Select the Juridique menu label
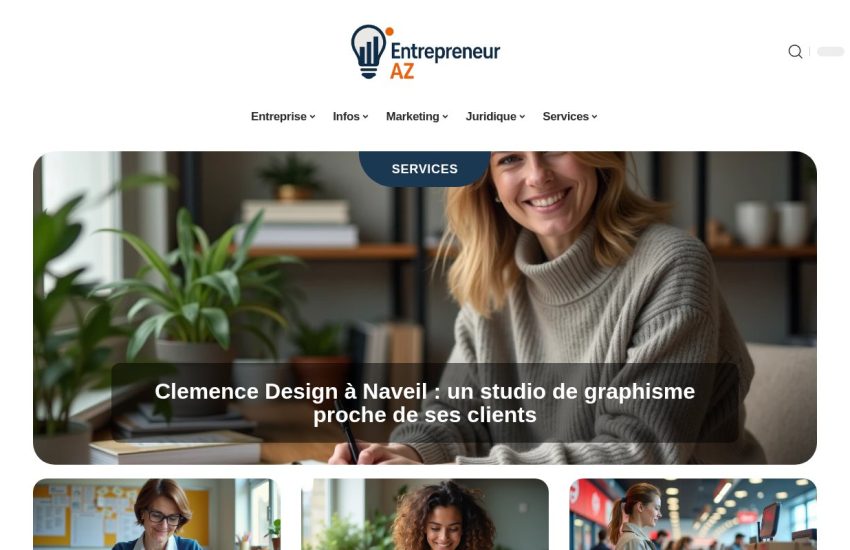Screen dimensions: 850x550 point(491,117)
